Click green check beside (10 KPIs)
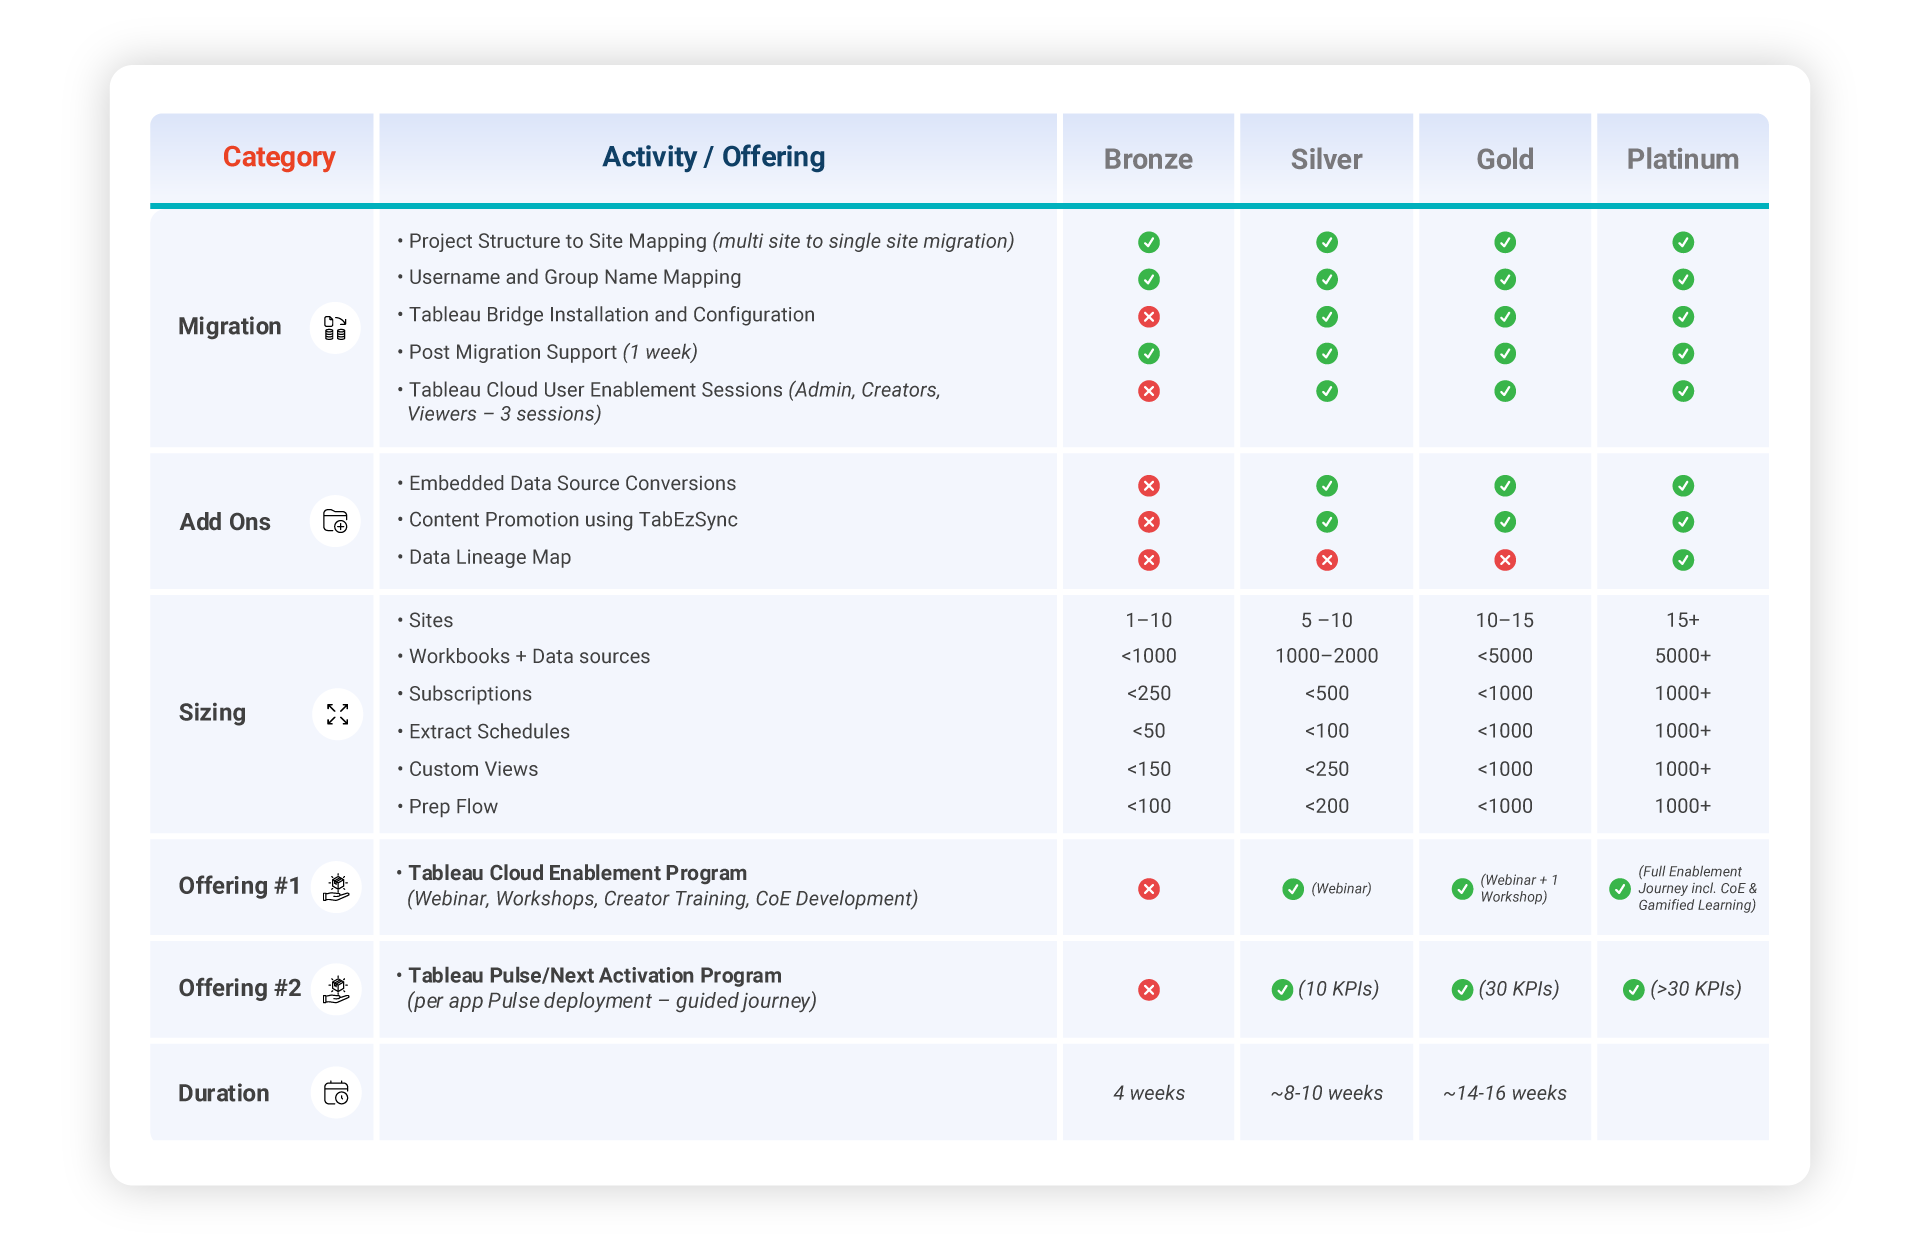 (x=1282, y=990)
